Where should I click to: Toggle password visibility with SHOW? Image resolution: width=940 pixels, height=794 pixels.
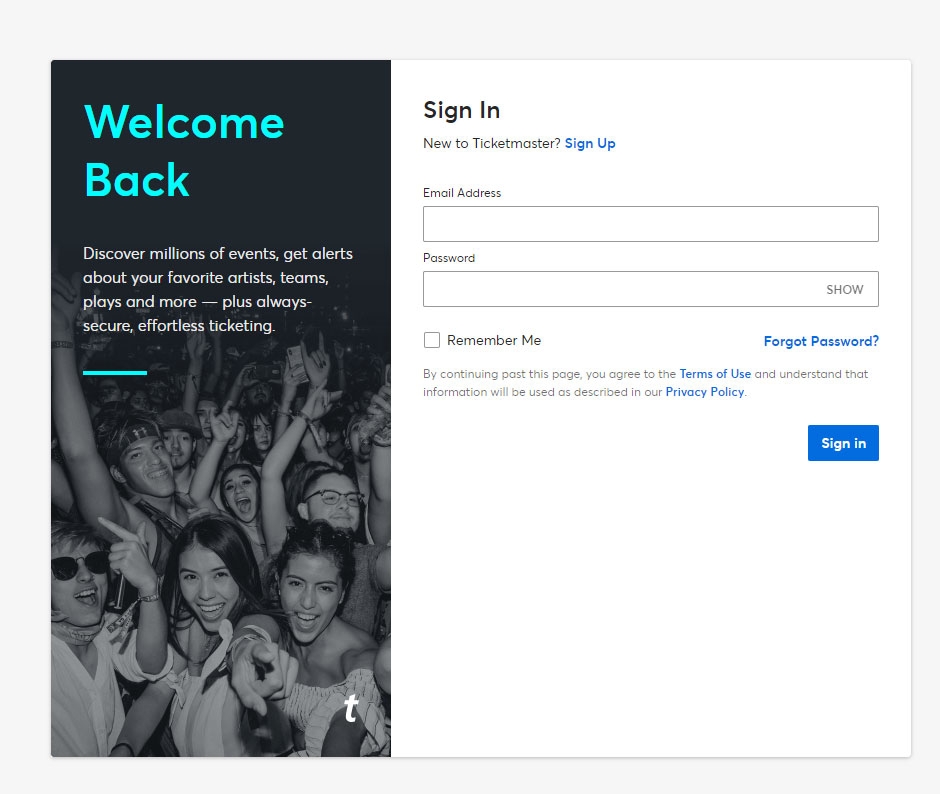[844, 290]
